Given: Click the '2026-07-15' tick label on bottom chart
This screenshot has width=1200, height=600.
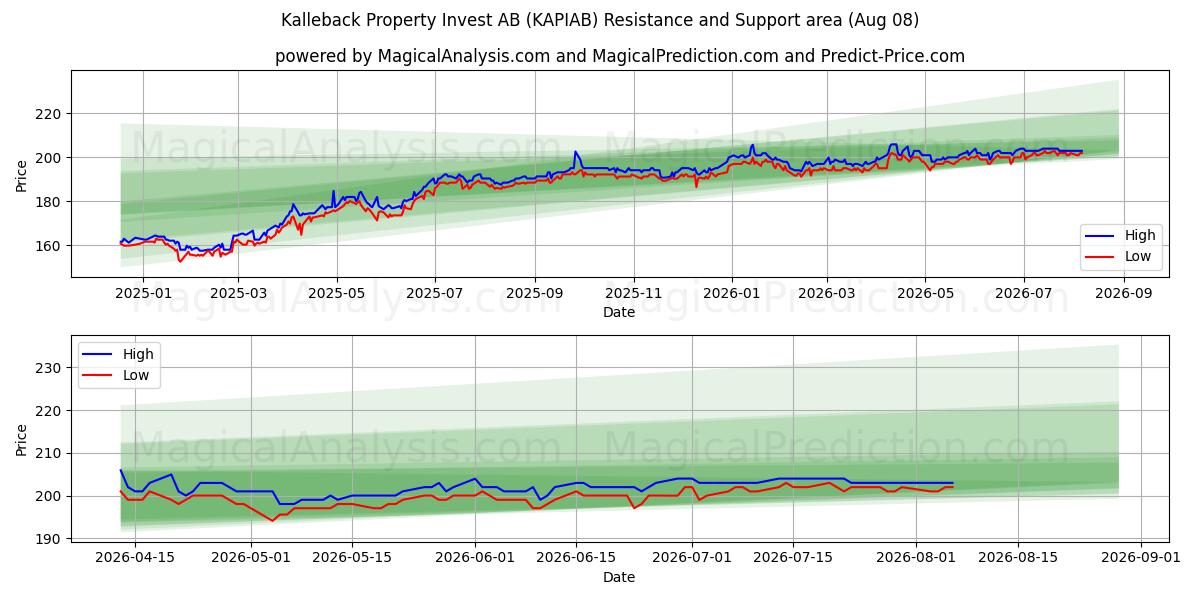Looking at the screenshot, I should [x=794, y=560].
